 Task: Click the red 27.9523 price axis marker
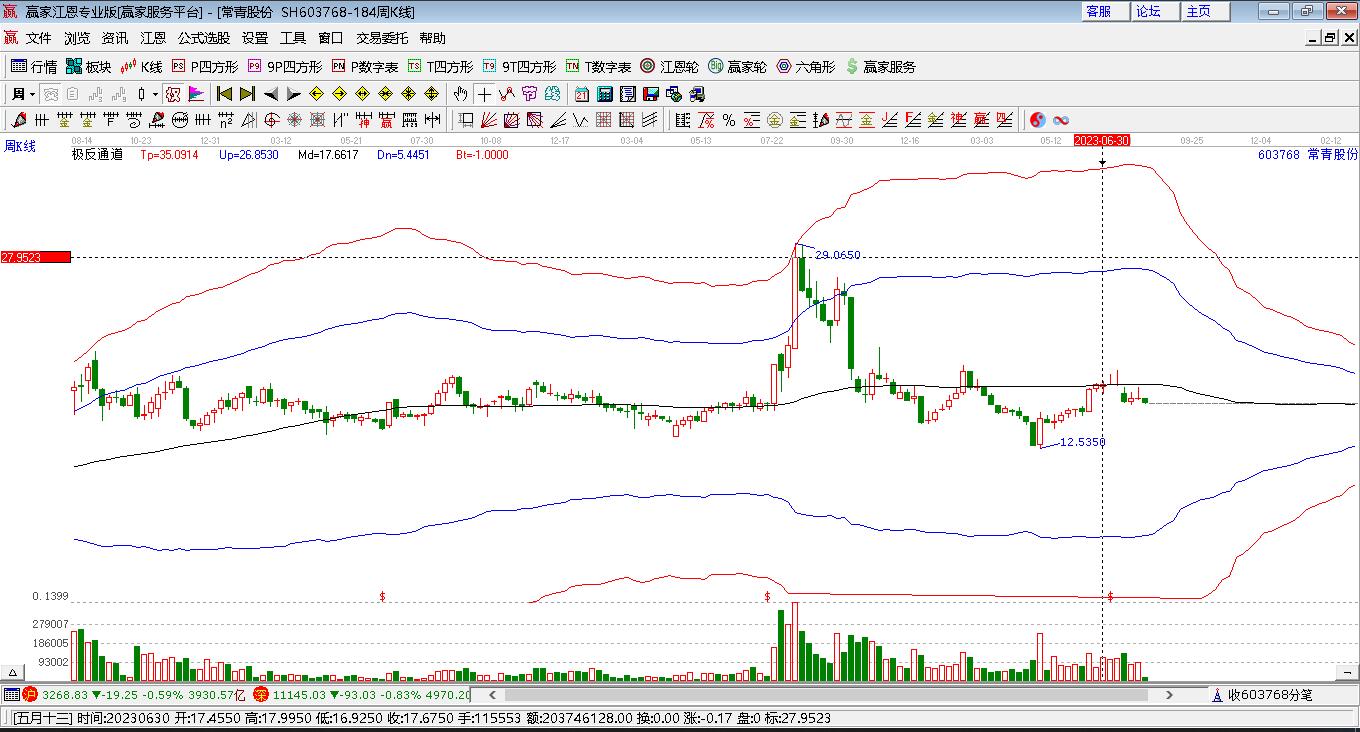point(36,257)
